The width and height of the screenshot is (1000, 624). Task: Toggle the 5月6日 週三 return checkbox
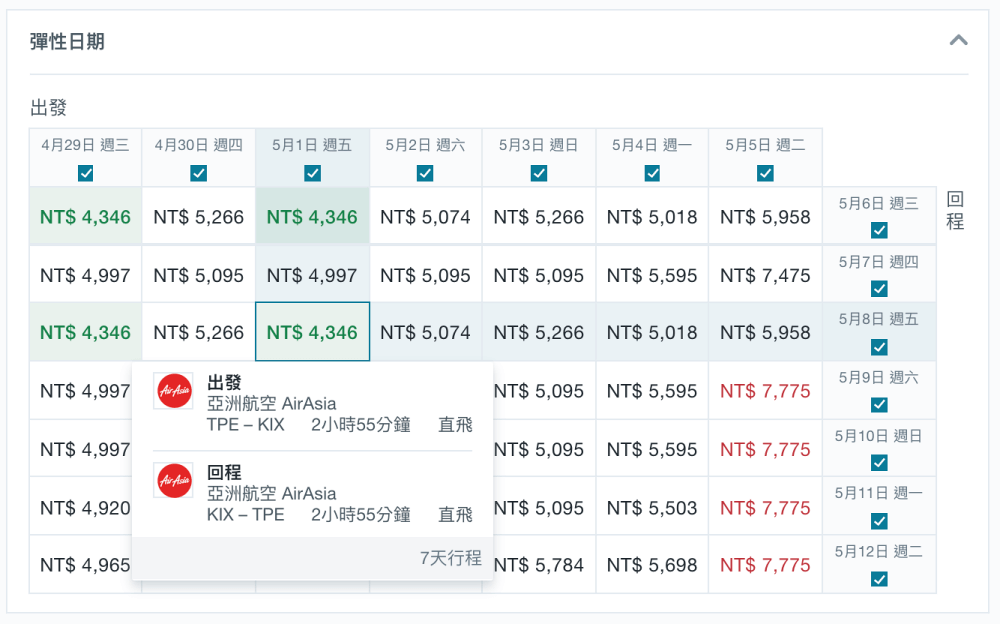(x=879, y=230)
